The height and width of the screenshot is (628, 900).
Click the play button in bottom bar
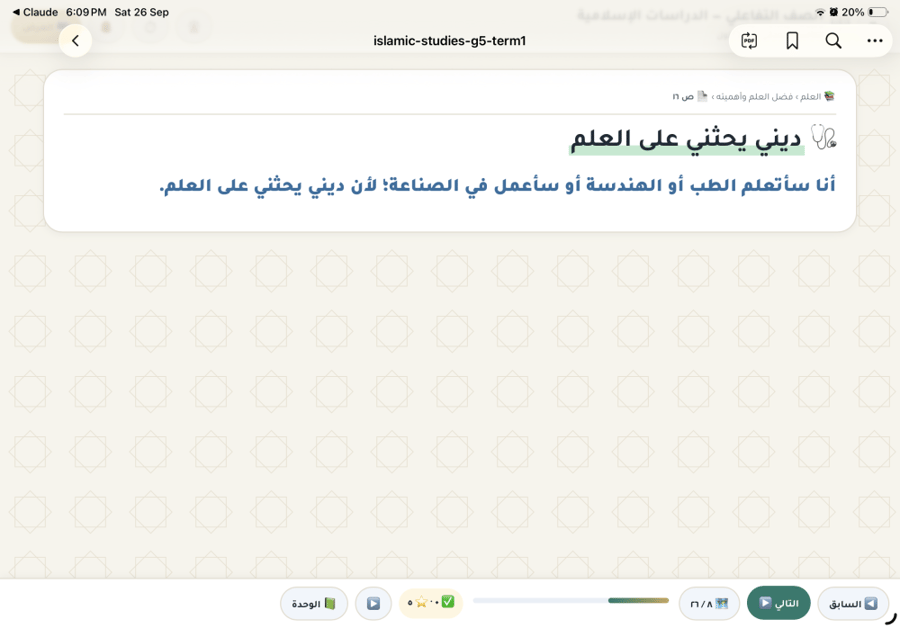[373, 603]
